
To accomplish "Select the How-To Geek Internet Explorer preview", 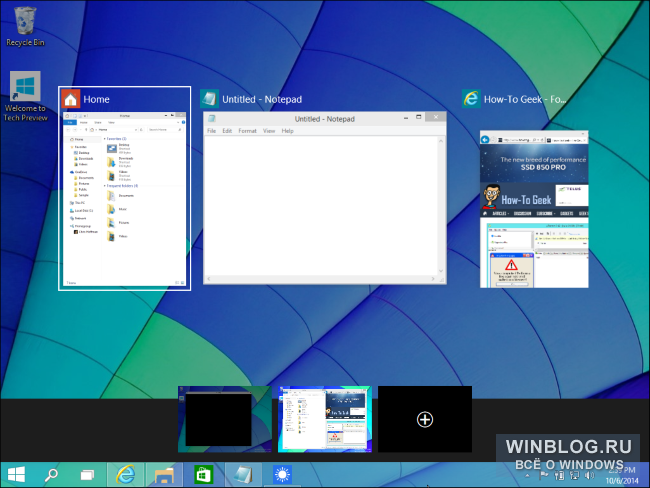I will tap(534, 209).
